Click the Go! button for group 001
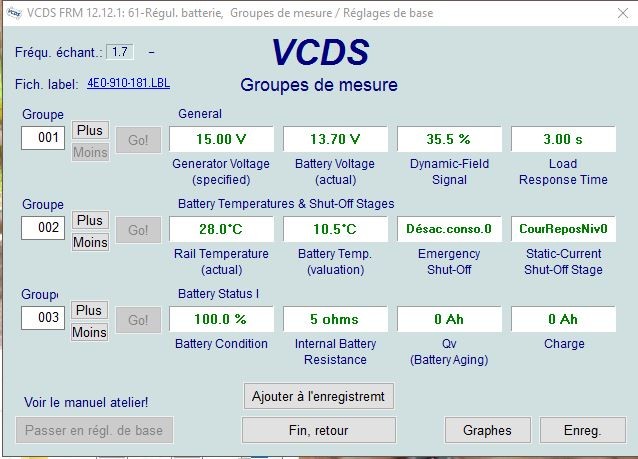638x459 pixels. tap(138, 140)
